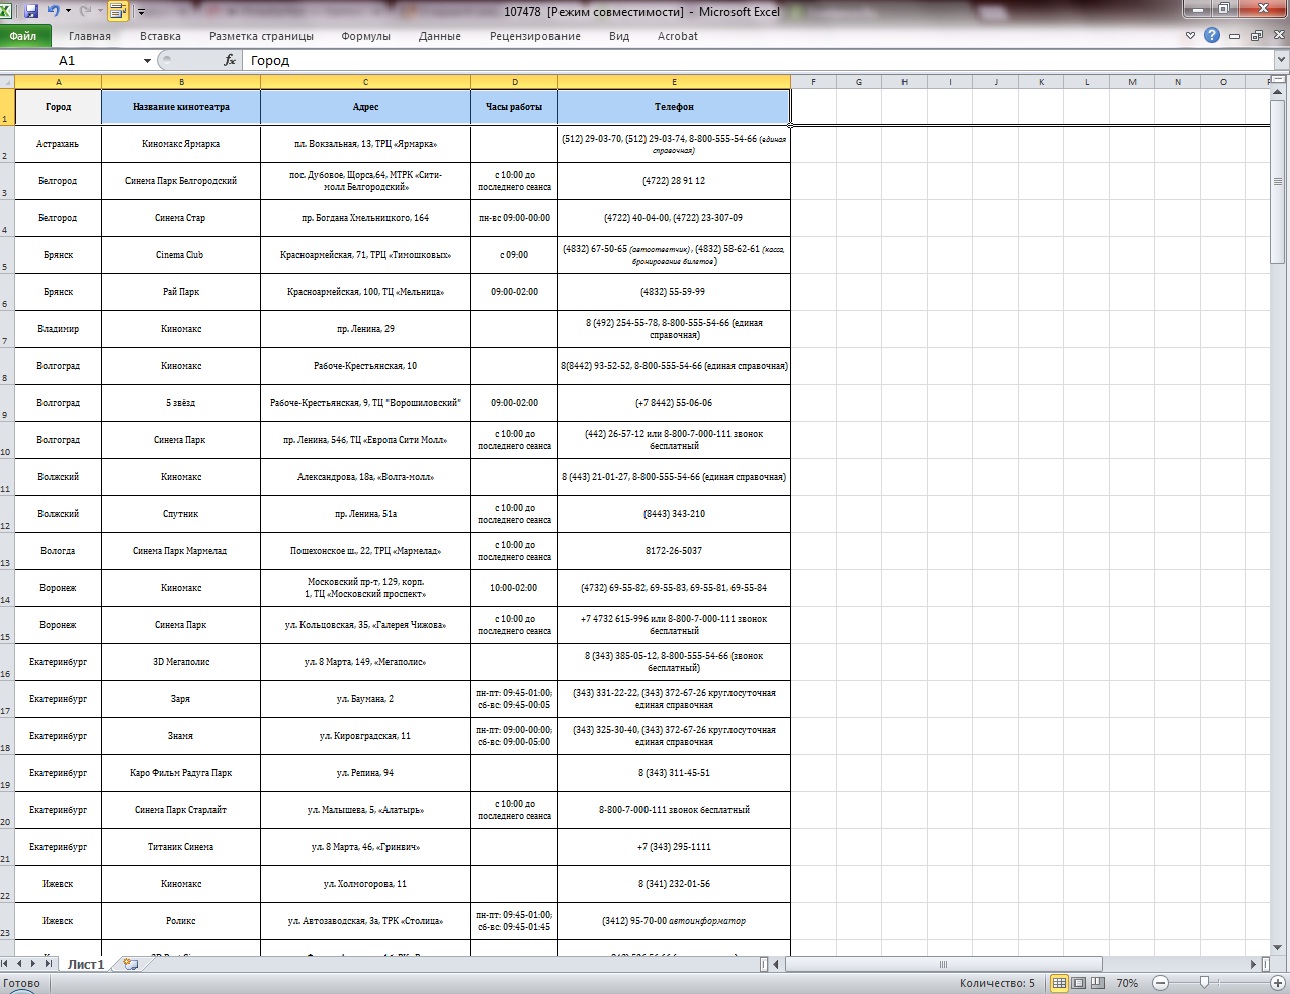This screenshot has height=994, width=1290.
Task: Switch to Page Break Preview in the status bar
Action: coord(1097,983)
